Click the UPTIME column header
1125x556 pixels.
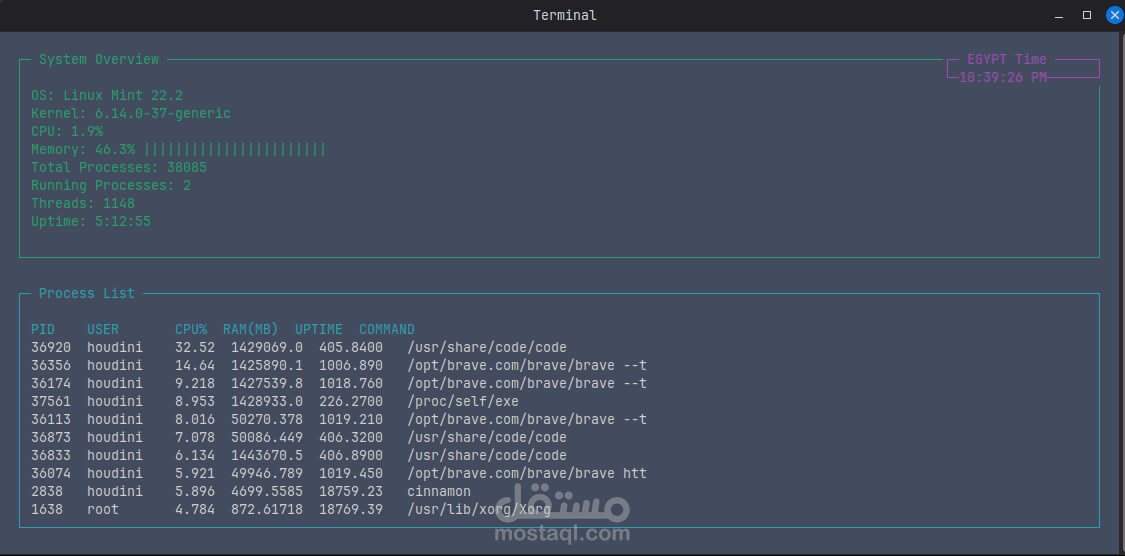[319, 329]
